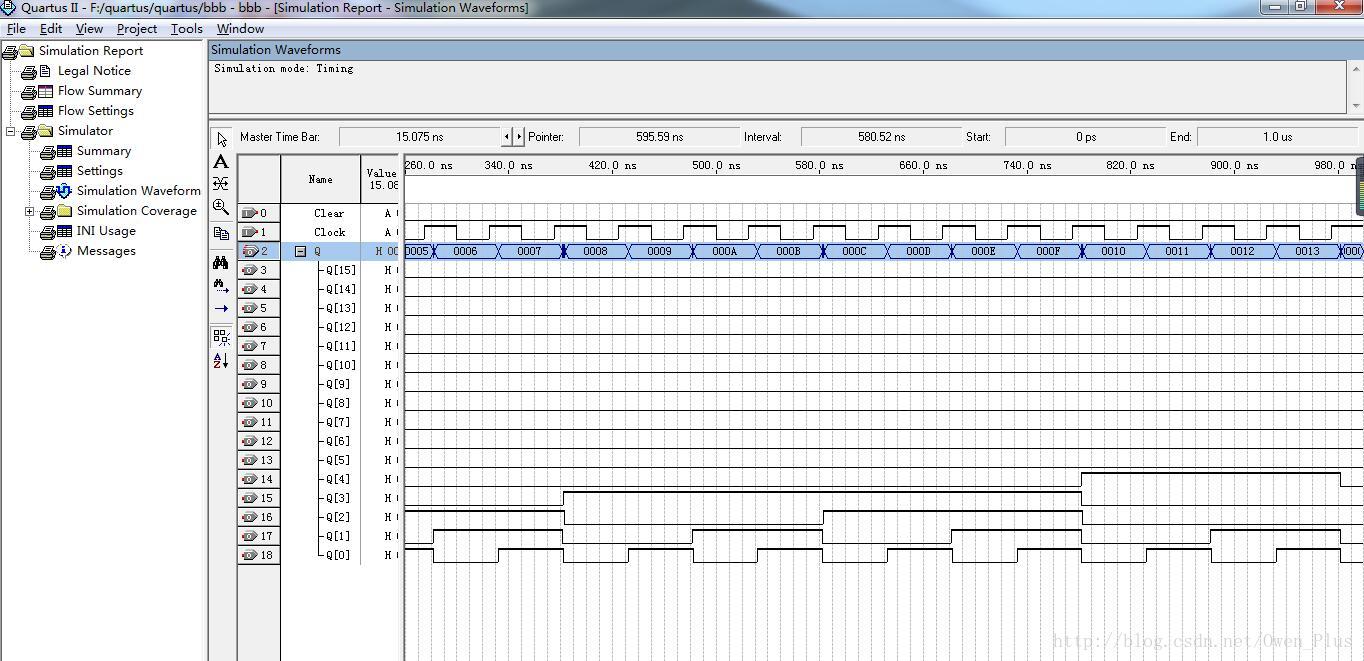Click 'Simulation mode: Timing' text
This screenshot has height=661, width=1364.
[x=284, y=68]
